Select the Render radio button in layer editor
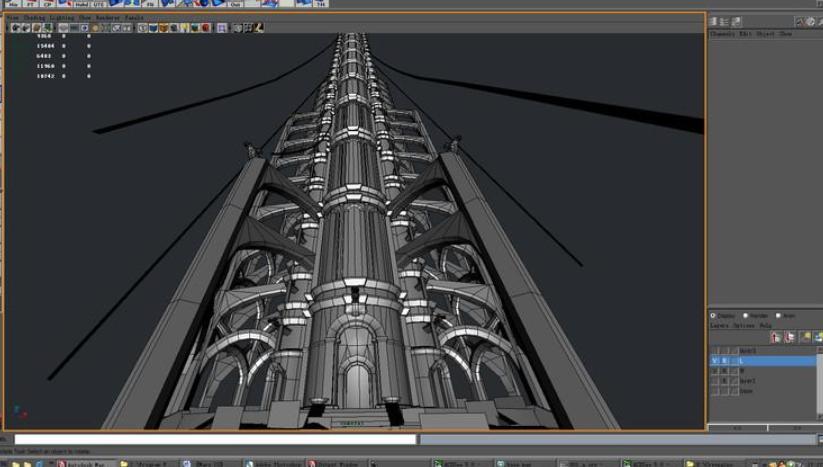This screenshot has height=467, width=823. point(745,316)
